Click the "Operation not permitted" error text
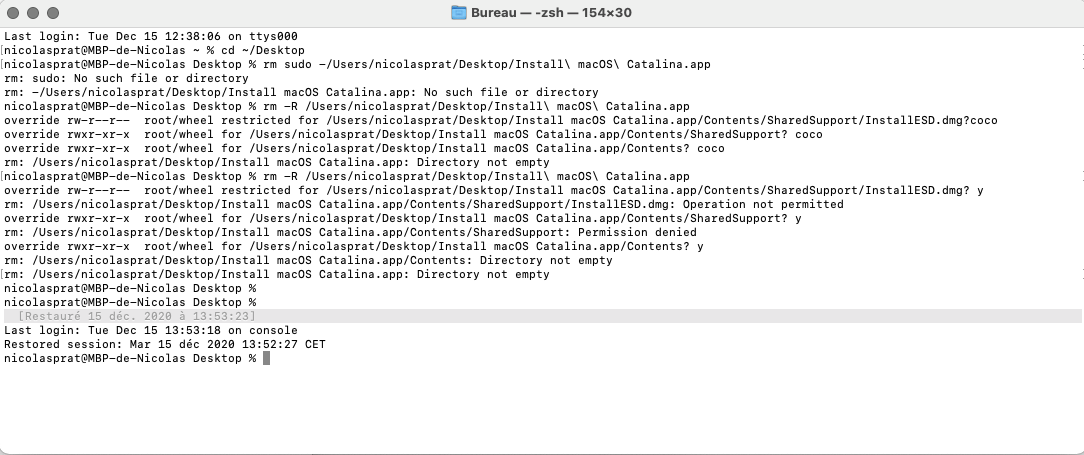This screenshot has height=455, width=1084. [x=762, y=204]
